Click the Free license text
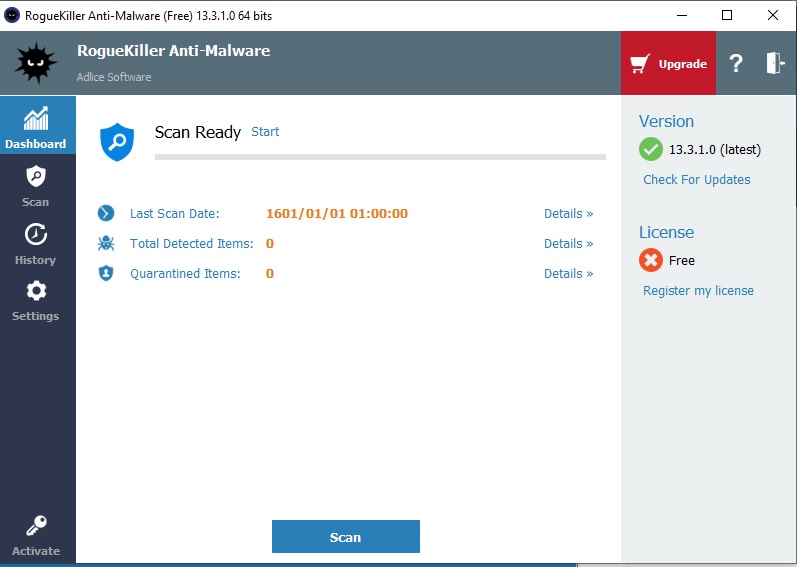 pyautogui.click(x=682, y=261)
